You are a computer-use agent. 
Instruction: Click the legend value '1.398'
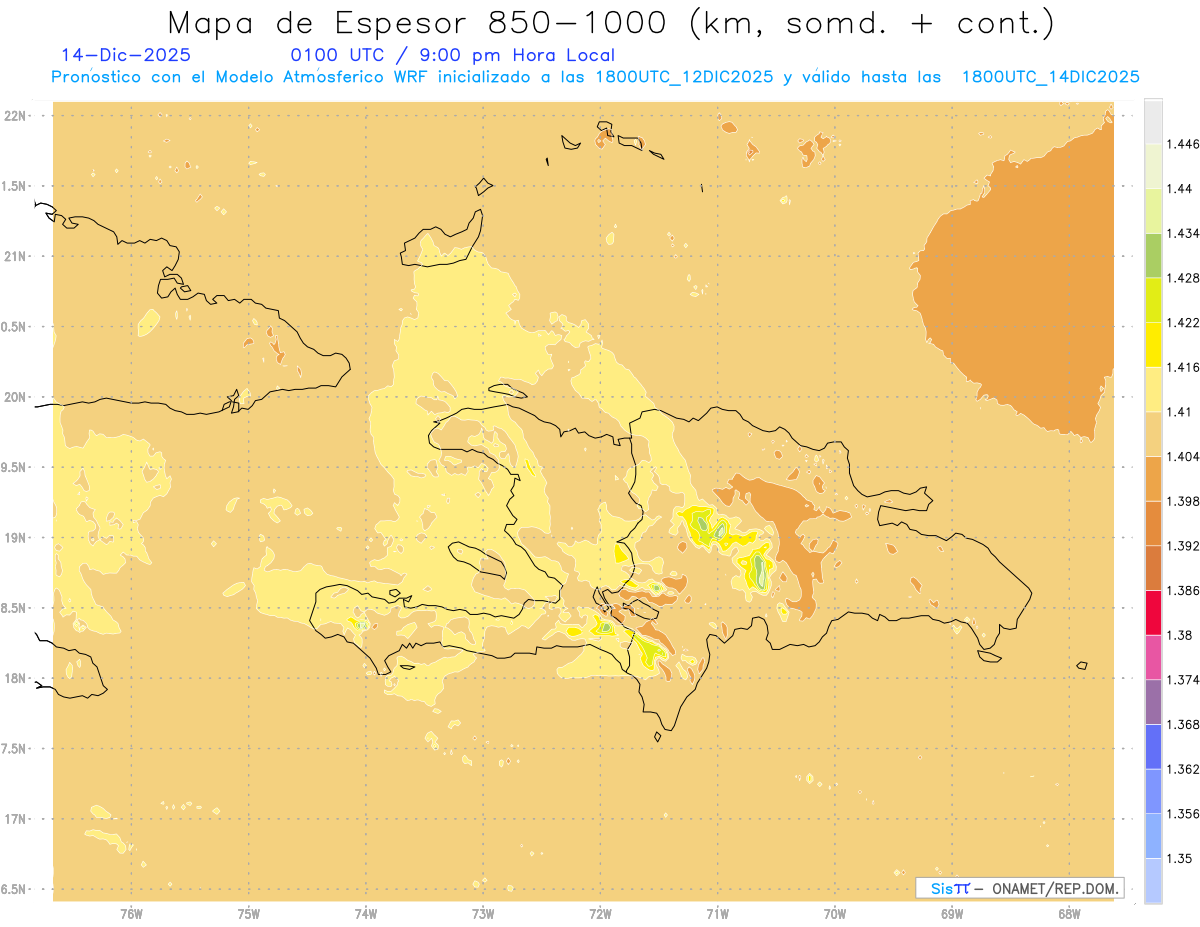point(1183,501)
